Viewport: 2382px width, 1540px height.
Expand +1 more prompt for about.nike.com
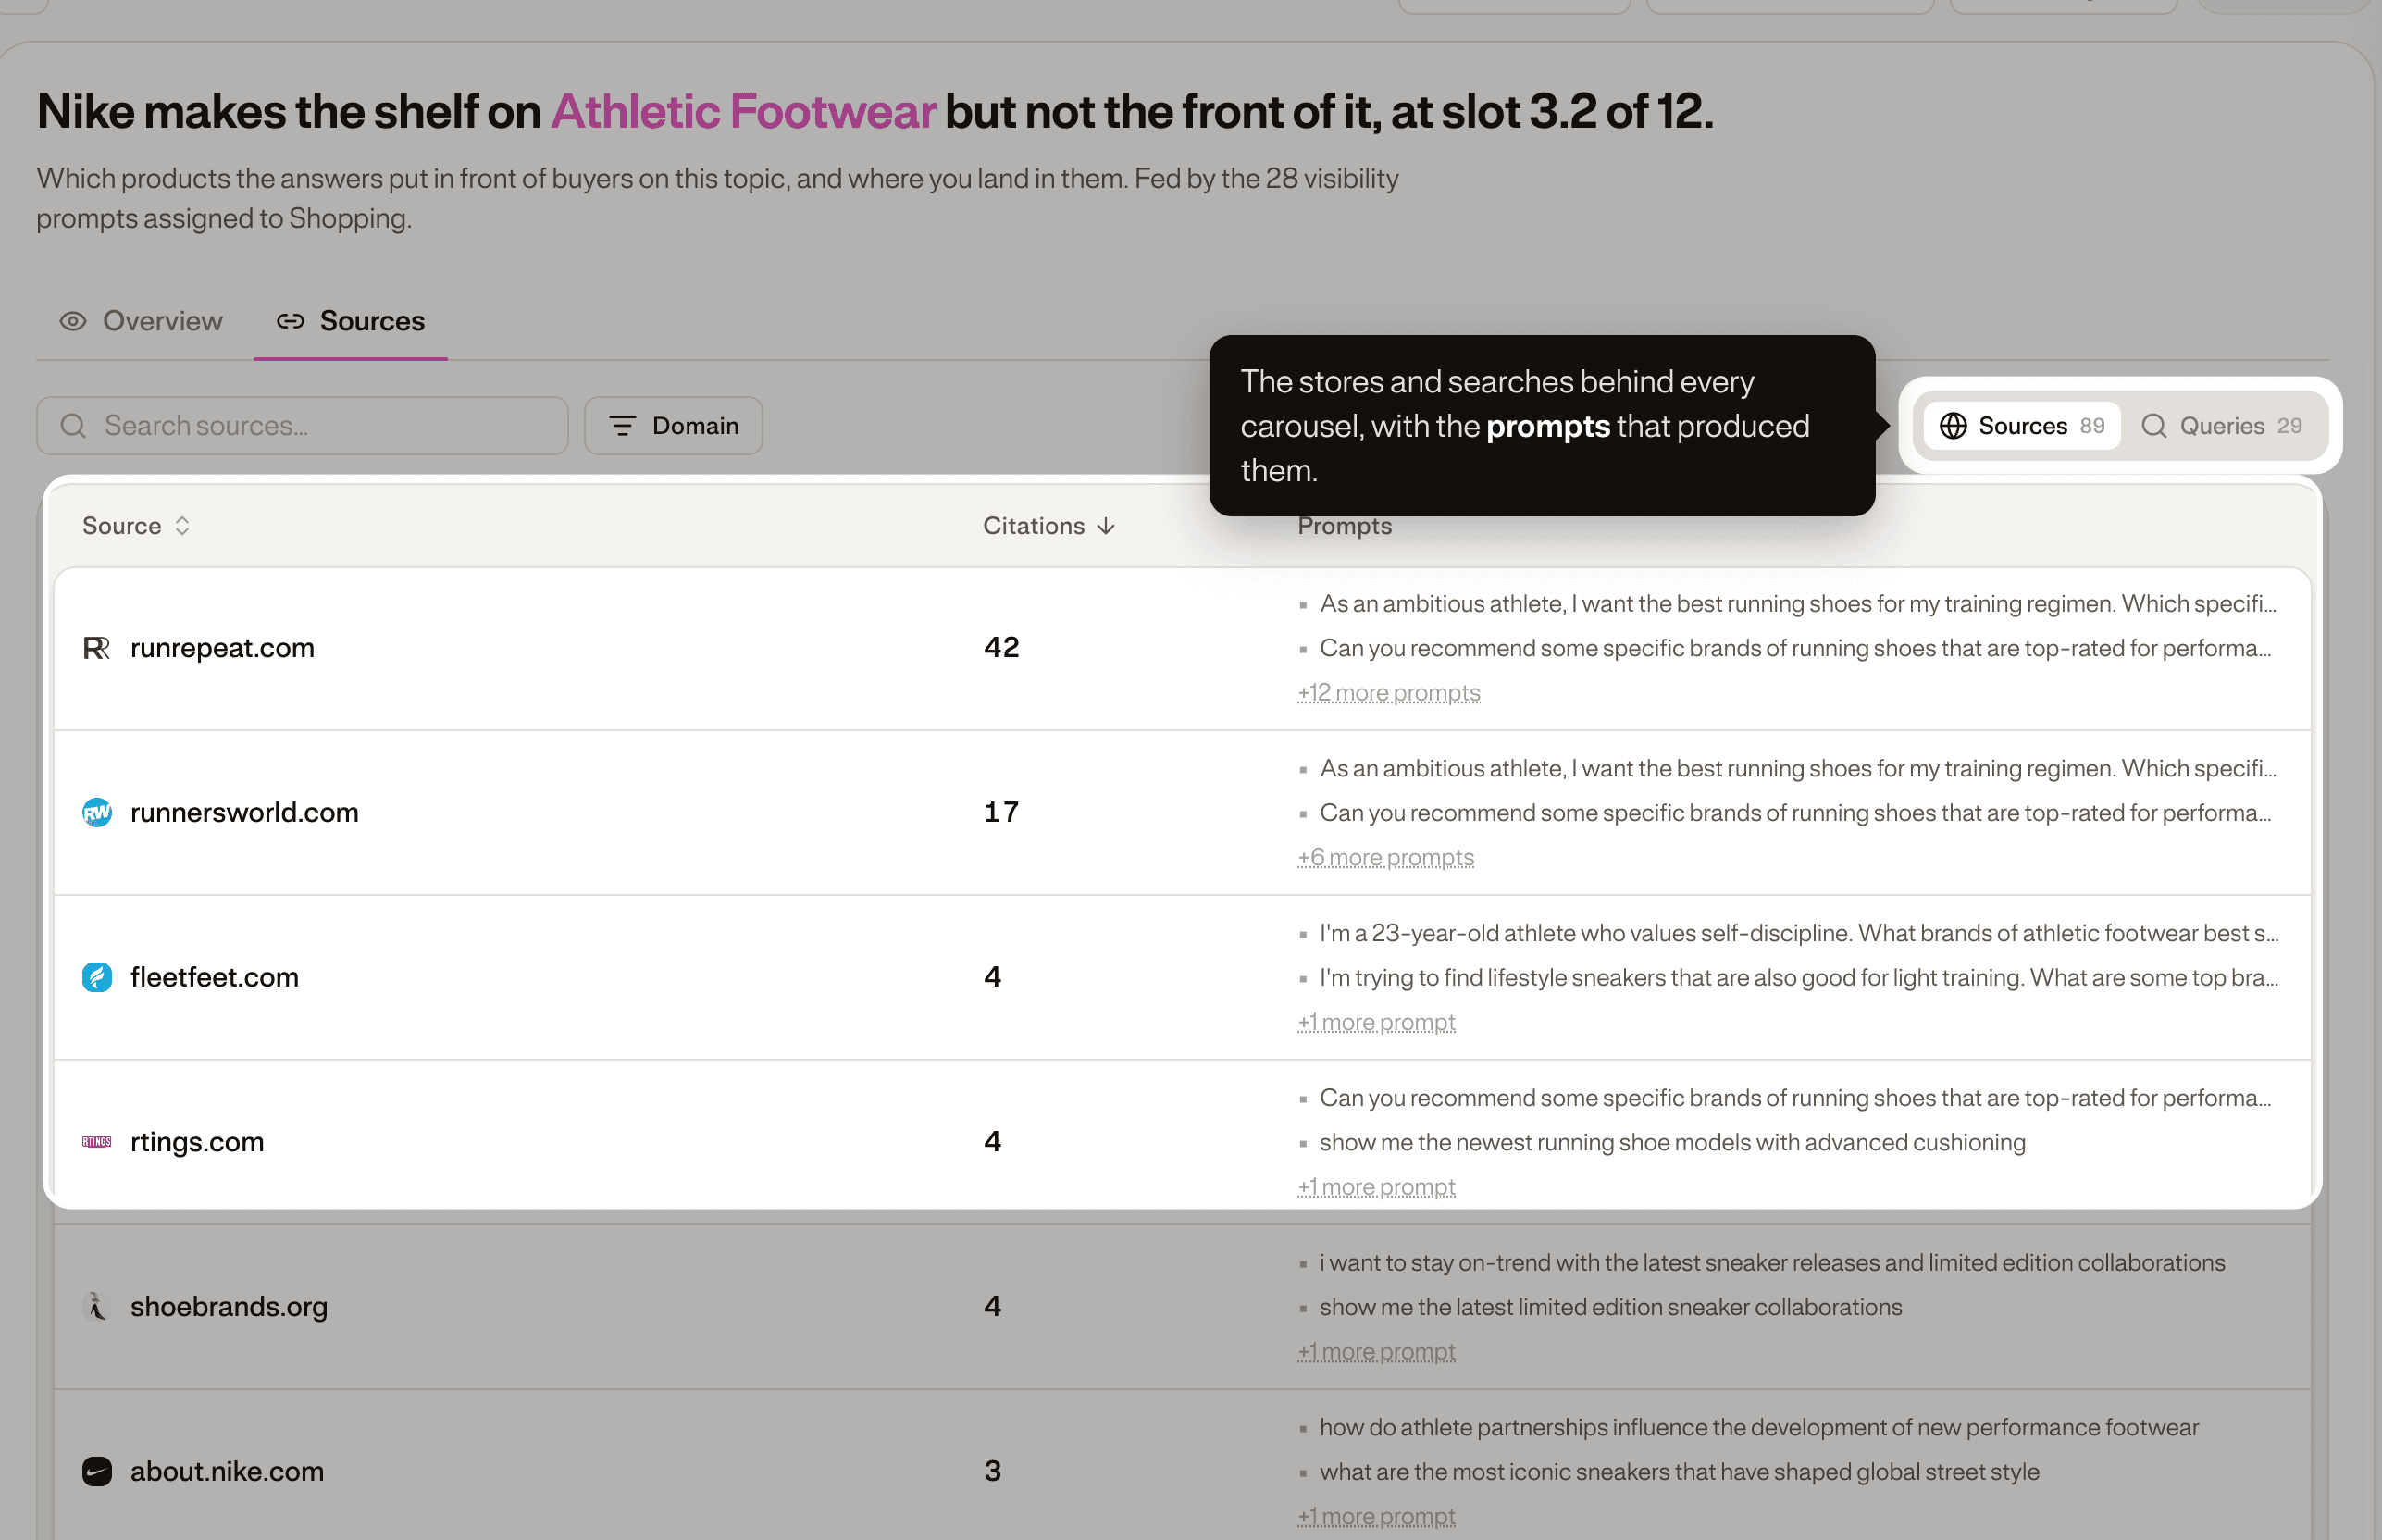1376,1518
